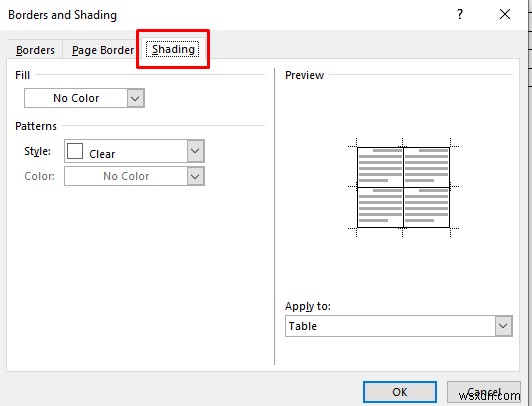Viewport: 532px width, 406px height.
Task: Click the Preview group label
Action: click(304, 75)
